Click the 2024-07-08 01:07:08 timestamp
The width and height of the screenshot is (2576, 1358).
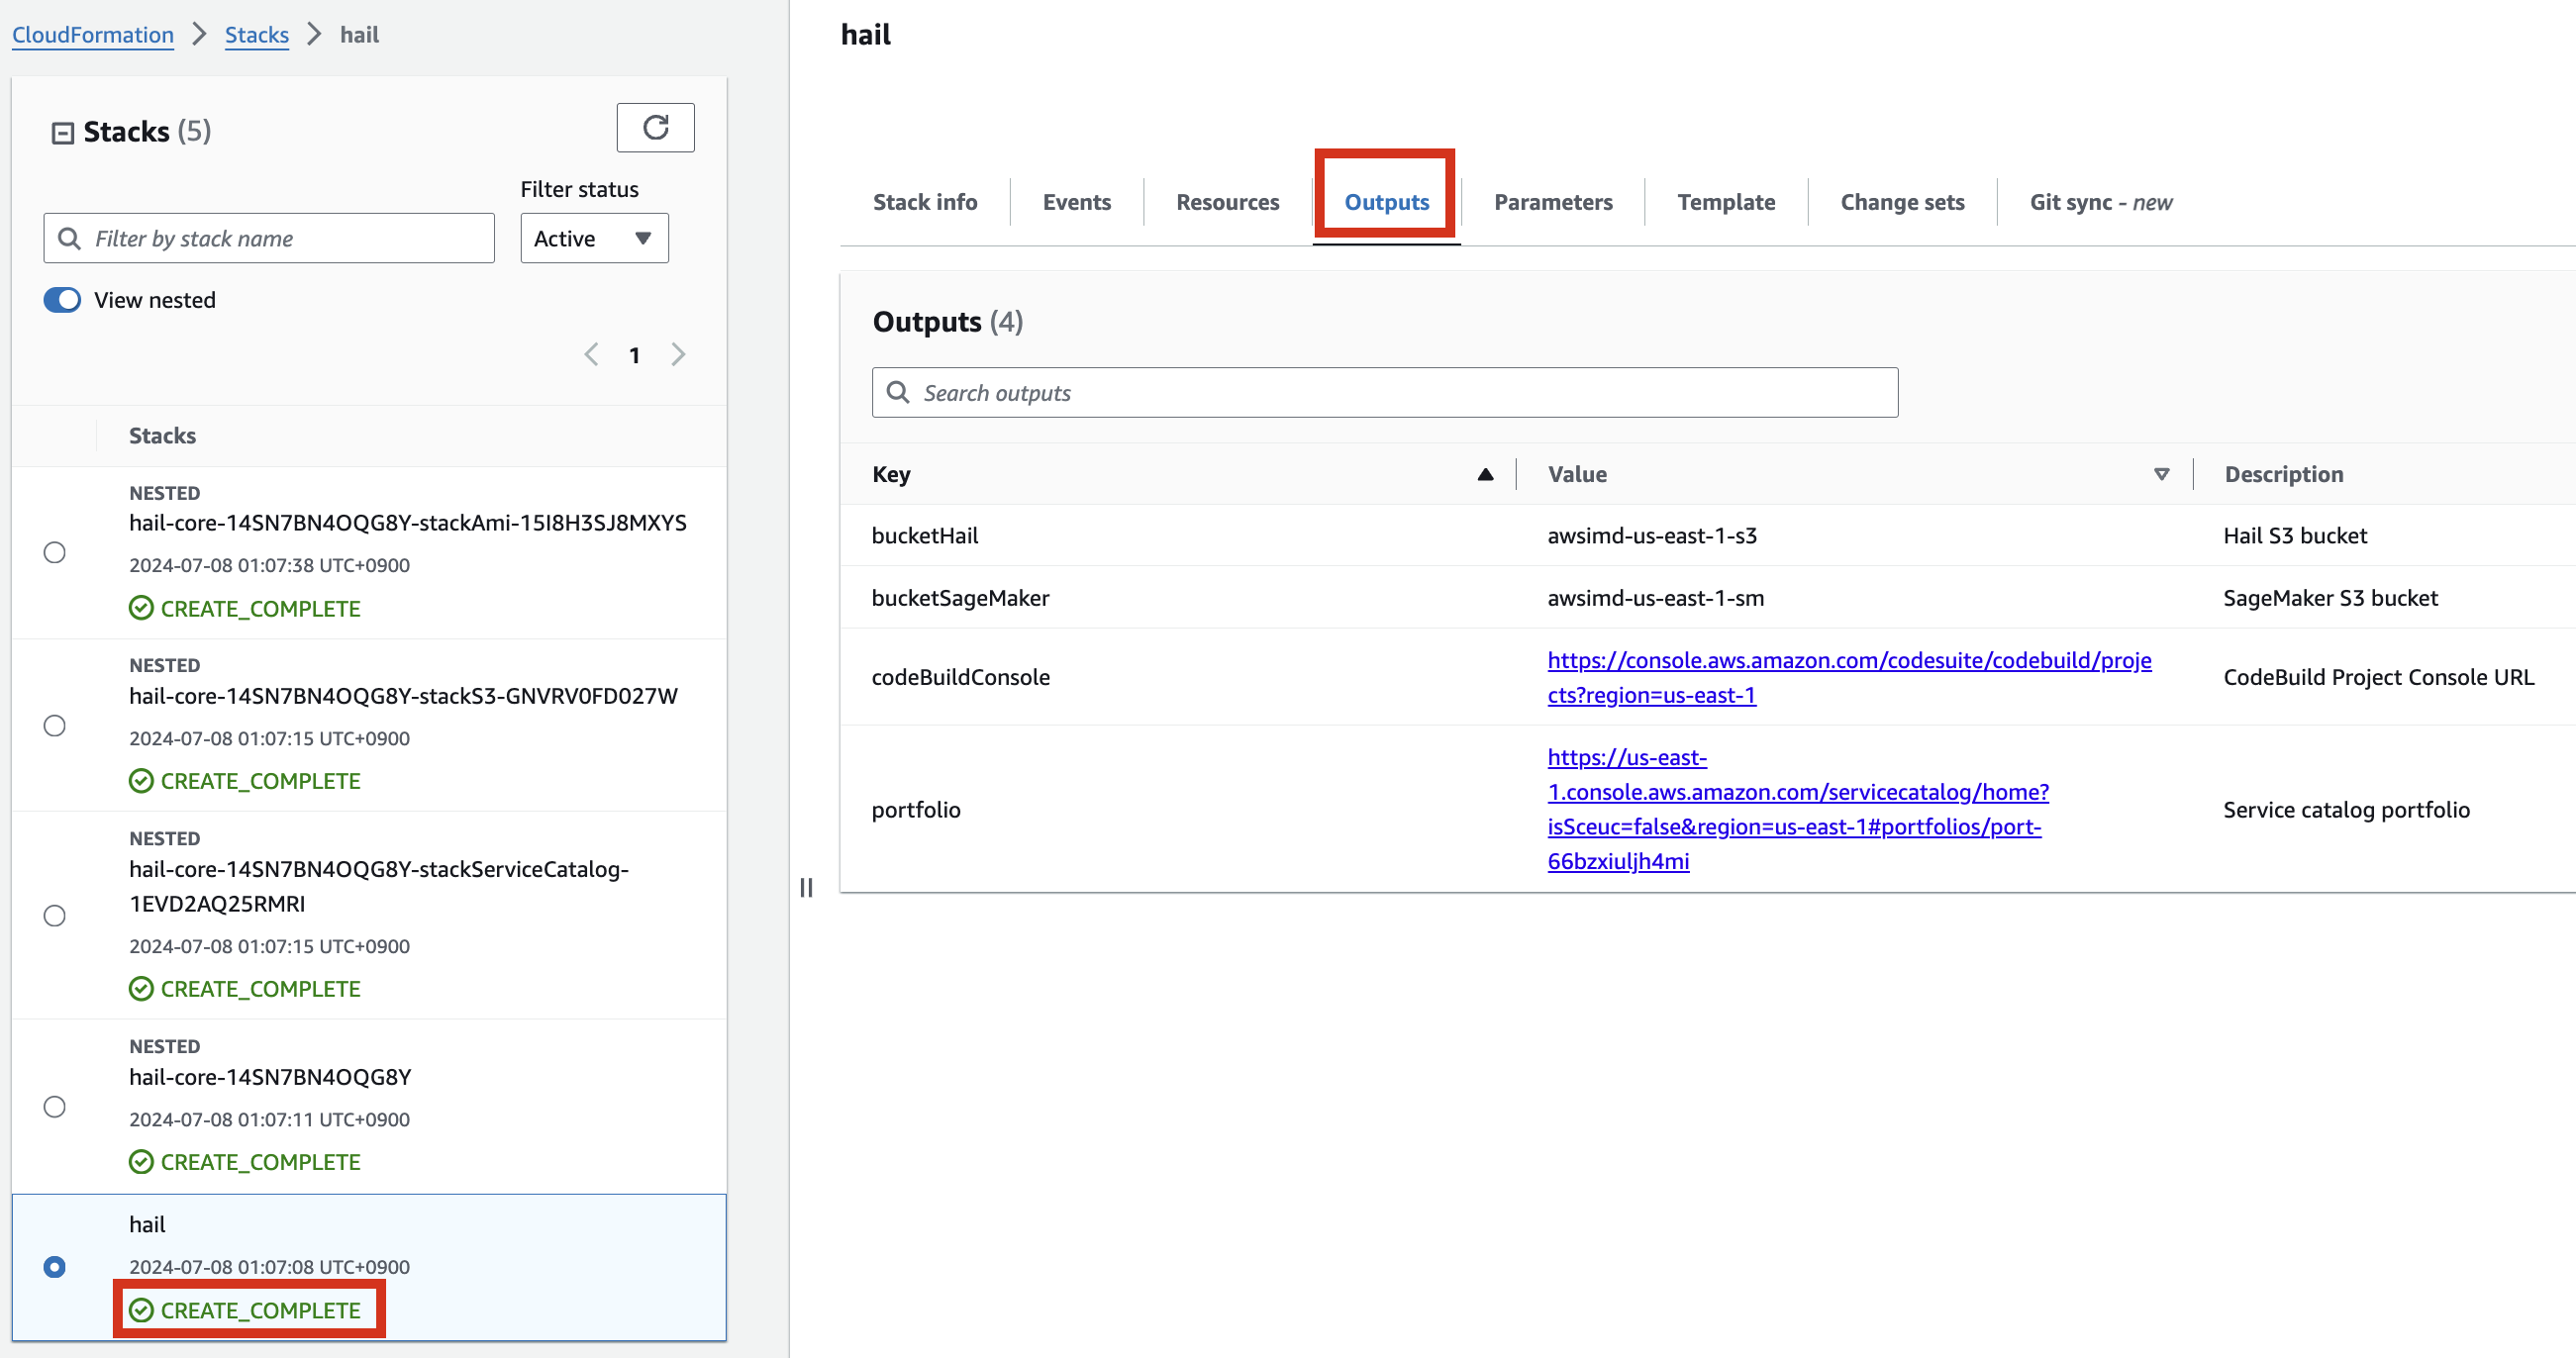(270, 1266)
